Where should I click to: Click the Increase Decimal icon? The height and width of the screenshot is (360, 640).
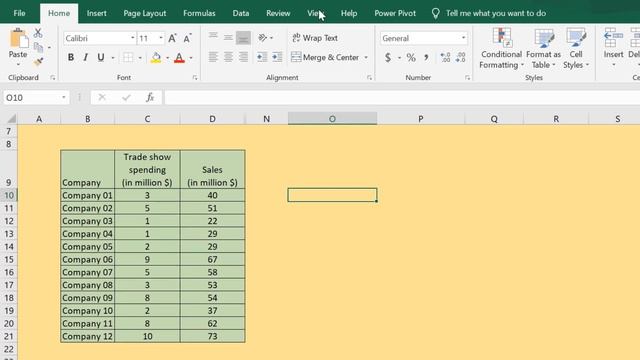445,58
